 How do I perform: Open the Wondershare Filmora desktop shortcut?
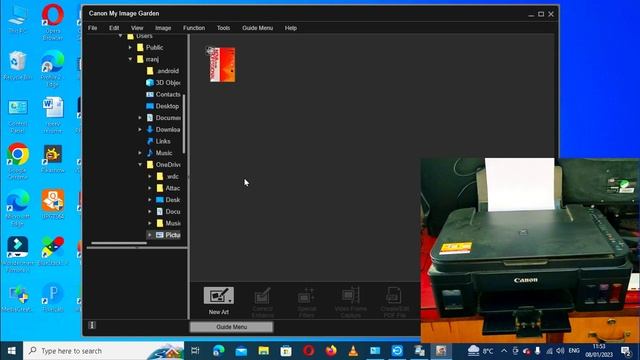[18, 254]
